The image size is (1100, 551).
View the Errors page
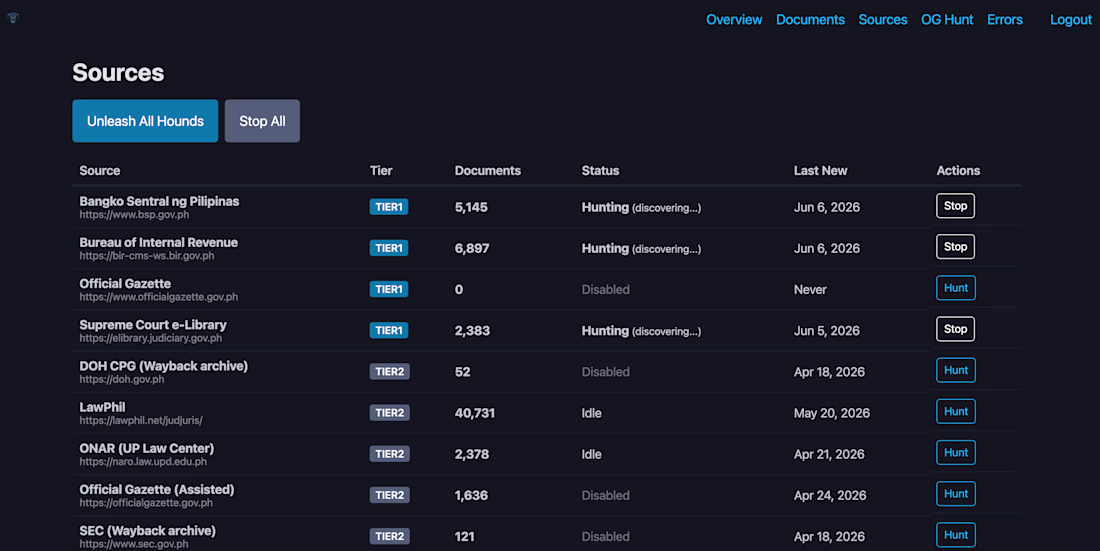(x=1005, y=20)
